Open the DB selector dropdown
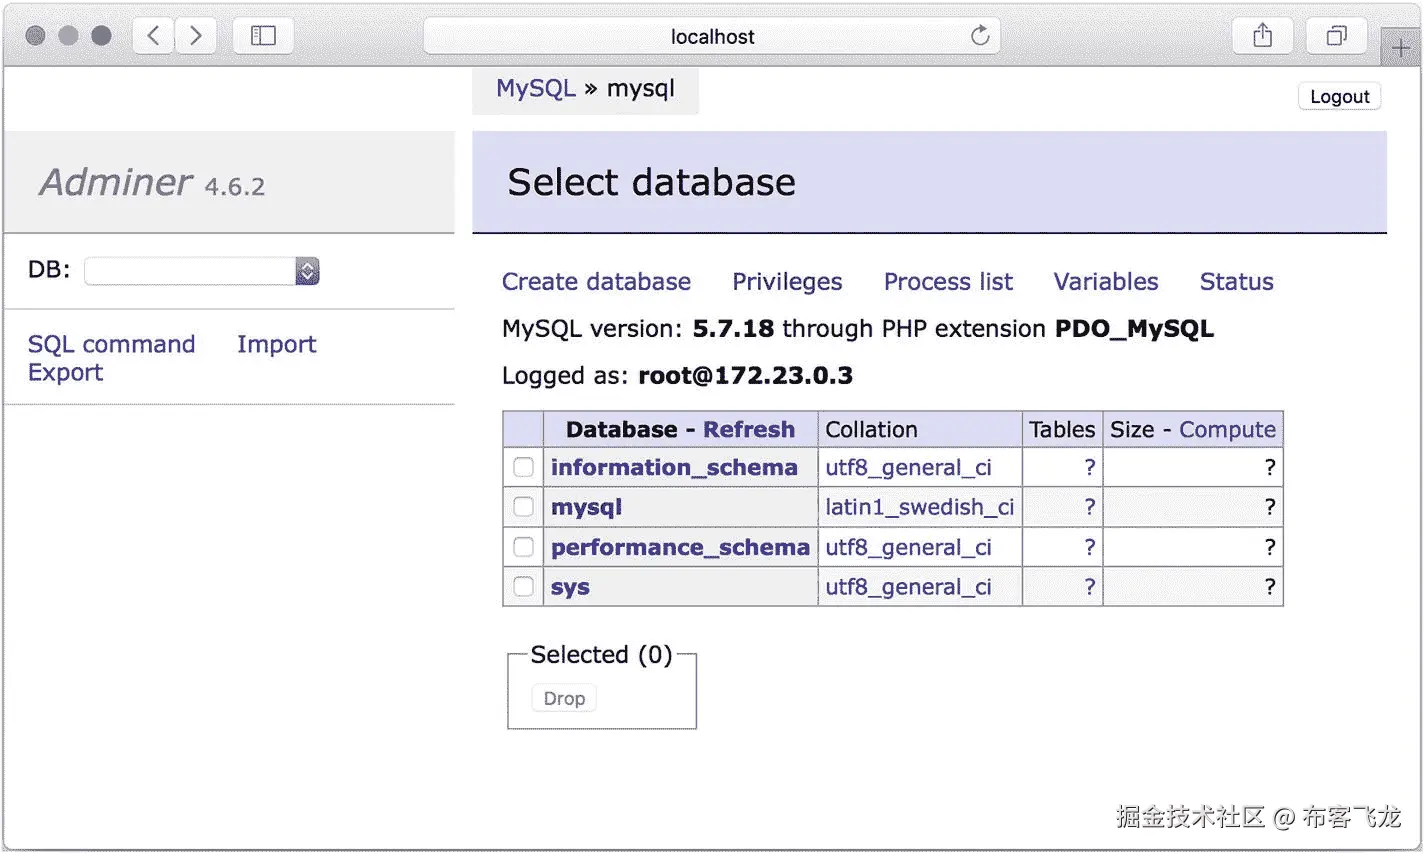Image resolution: width=1425 pixels, height=854 pixels. click(x=202, y=271)
